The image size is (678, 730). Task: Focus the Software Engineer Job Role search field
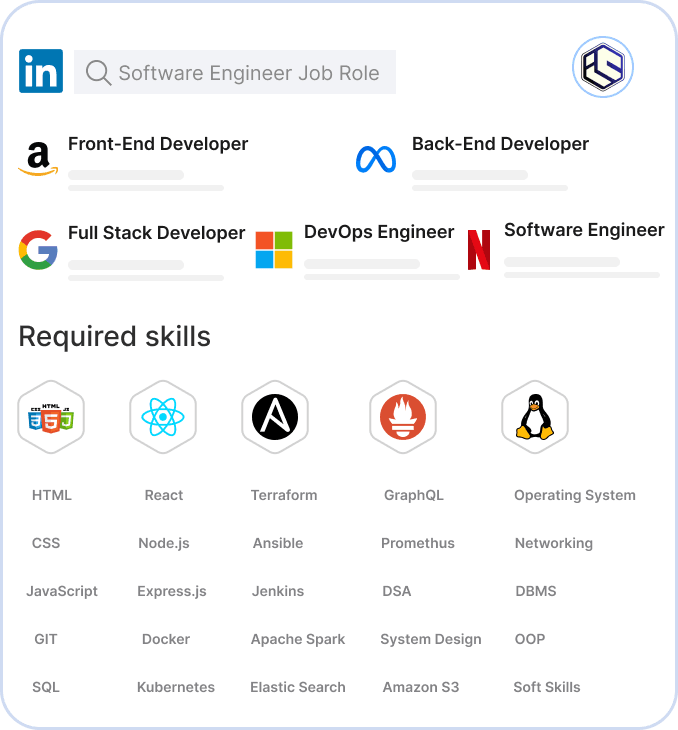coord(249,73)
